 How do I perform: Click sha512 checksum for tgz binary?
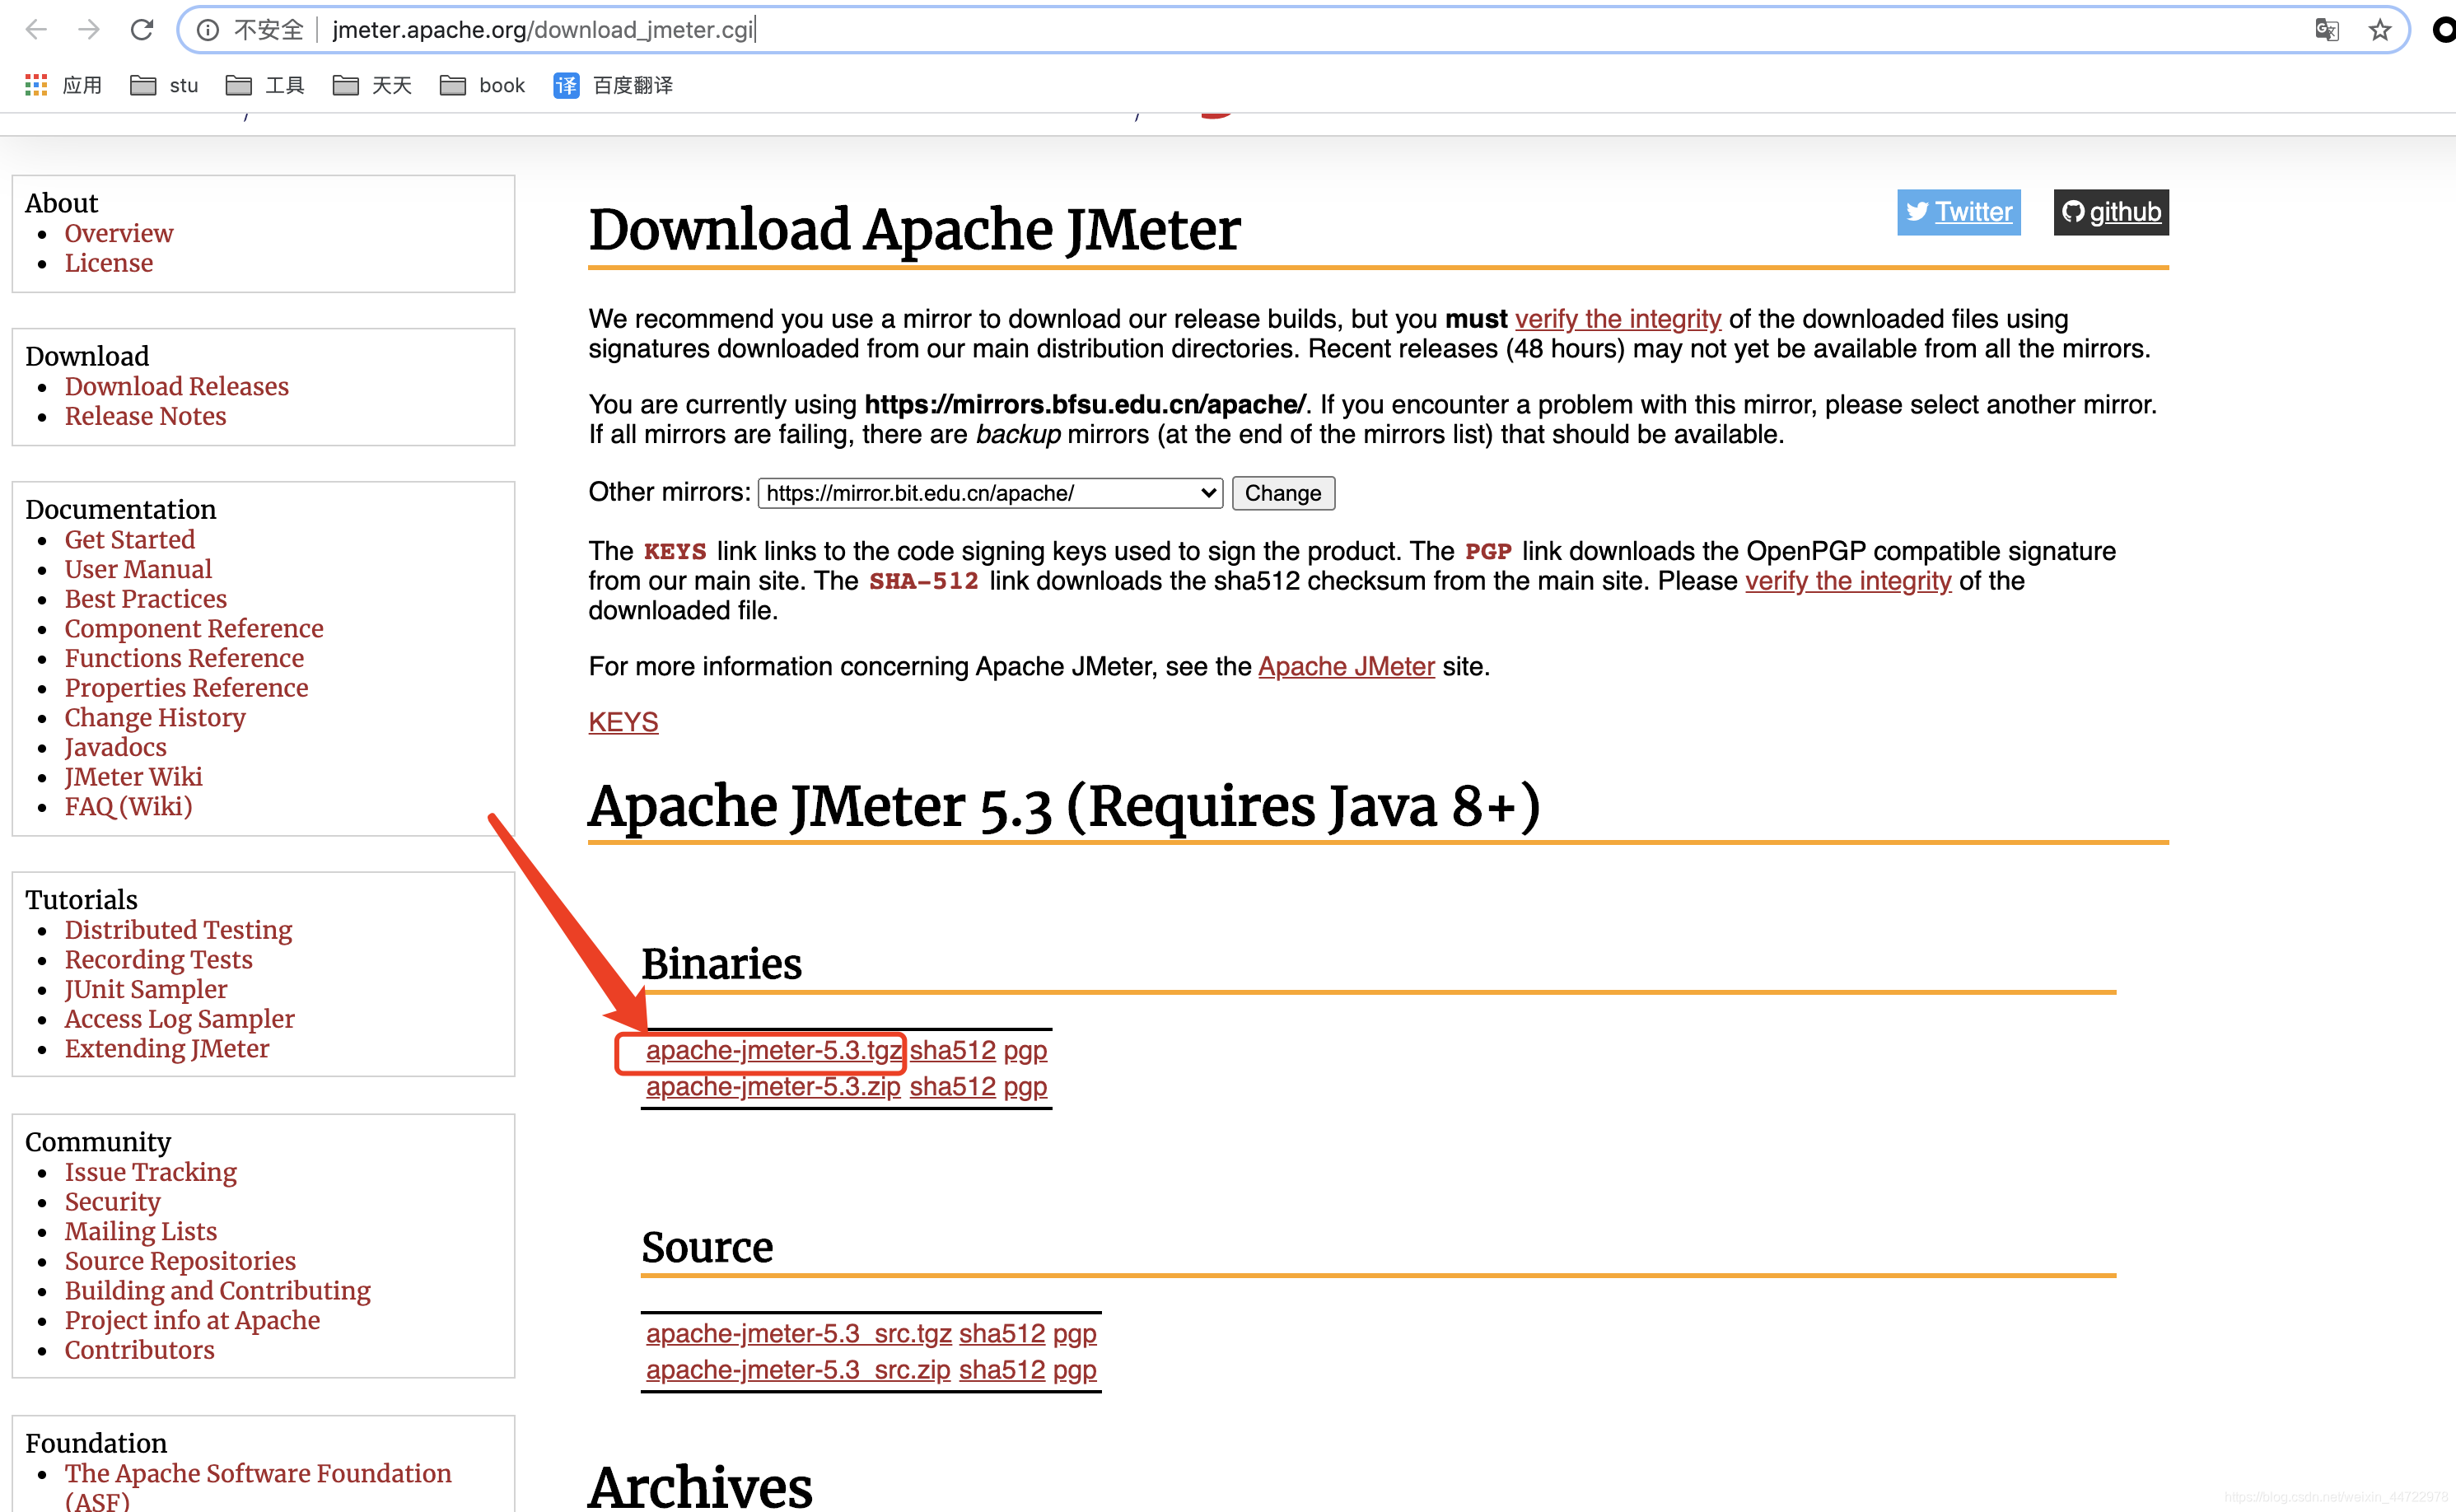947,1049
